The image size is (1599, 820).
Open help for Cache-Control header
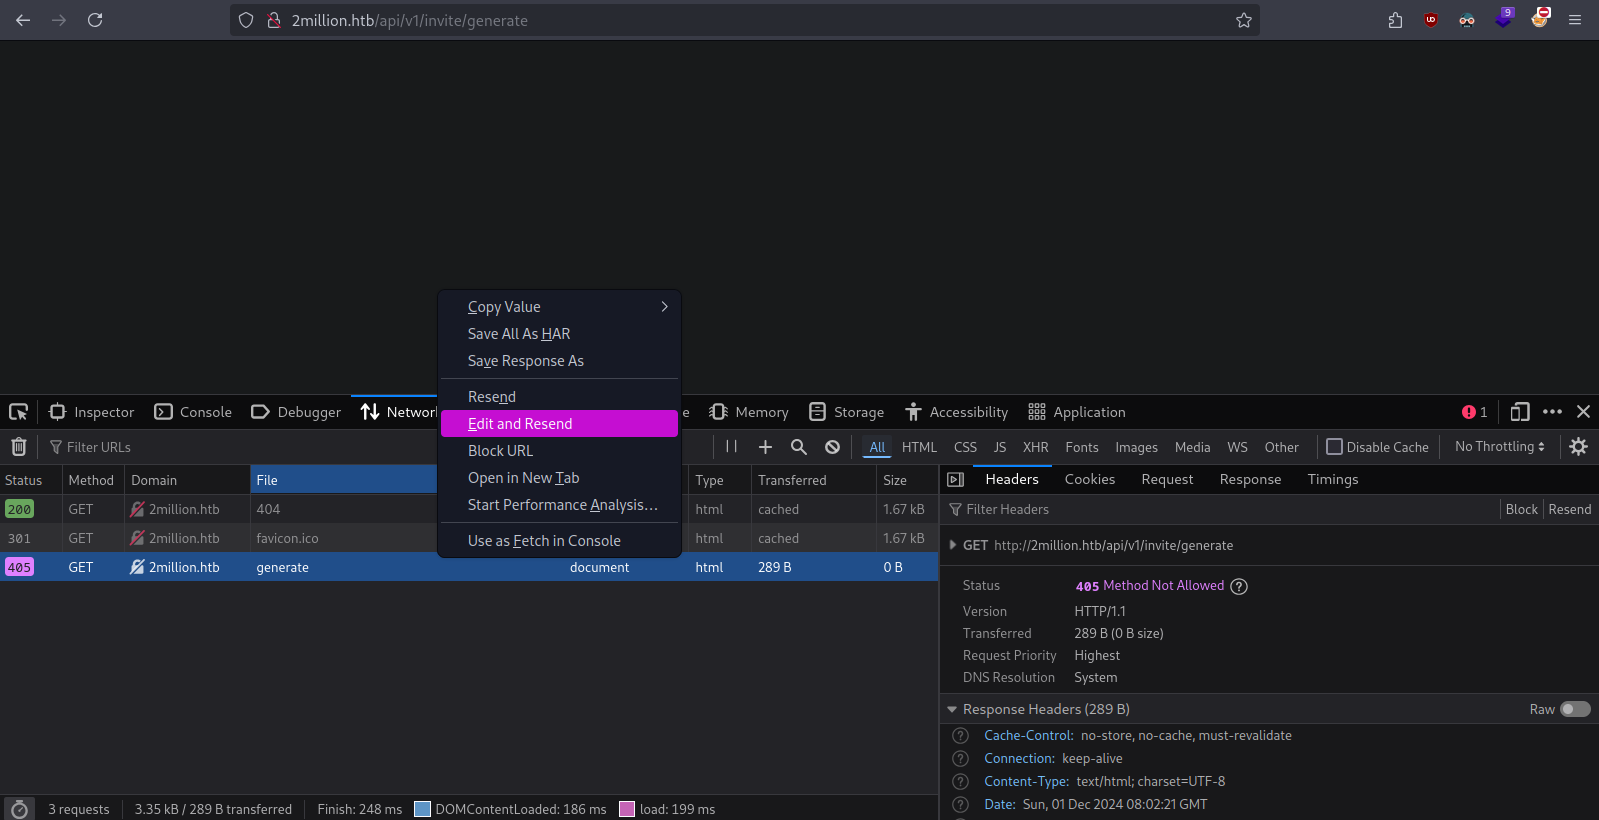pos(961,736)
